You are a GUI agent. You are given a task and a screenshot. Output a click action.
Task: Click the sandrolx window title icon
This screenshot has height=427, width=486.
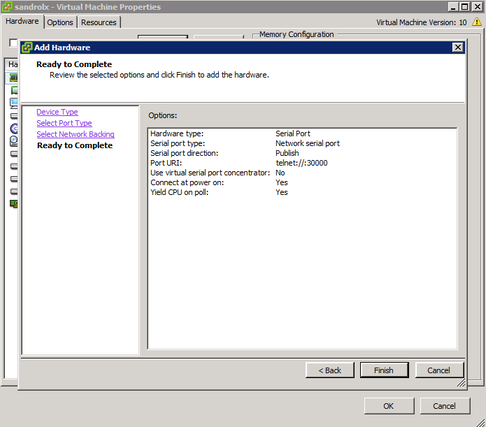coord(7,7)
